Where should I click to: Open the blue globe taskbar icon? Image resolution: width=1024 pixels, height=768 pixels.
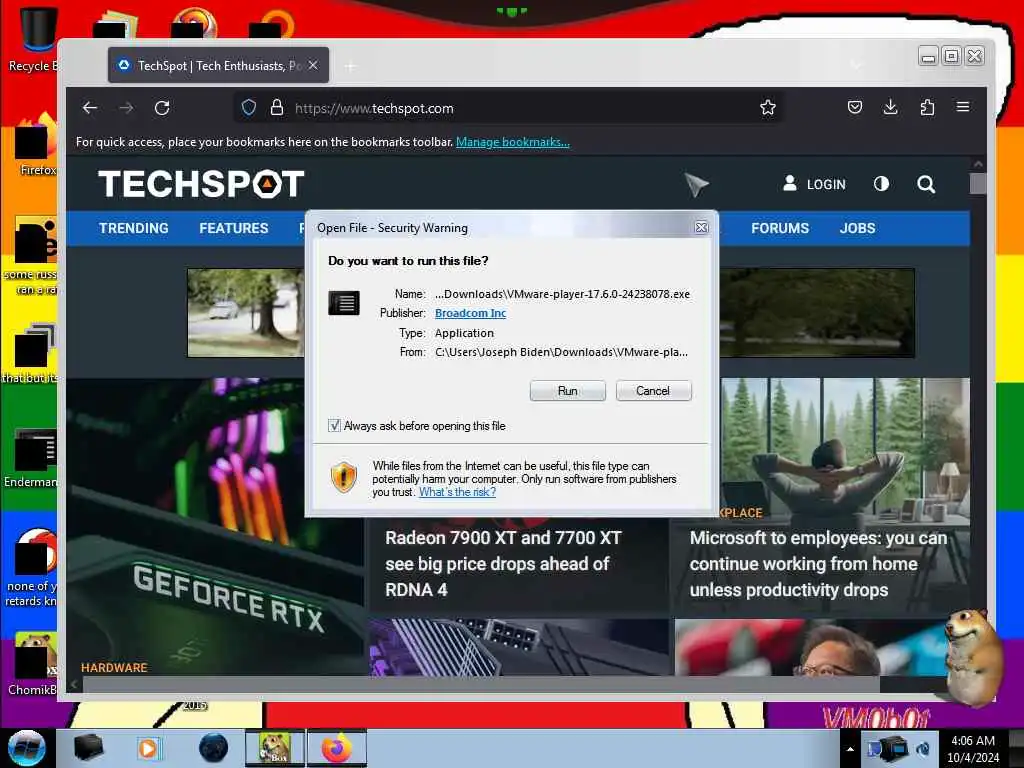[x=213, y=748]
